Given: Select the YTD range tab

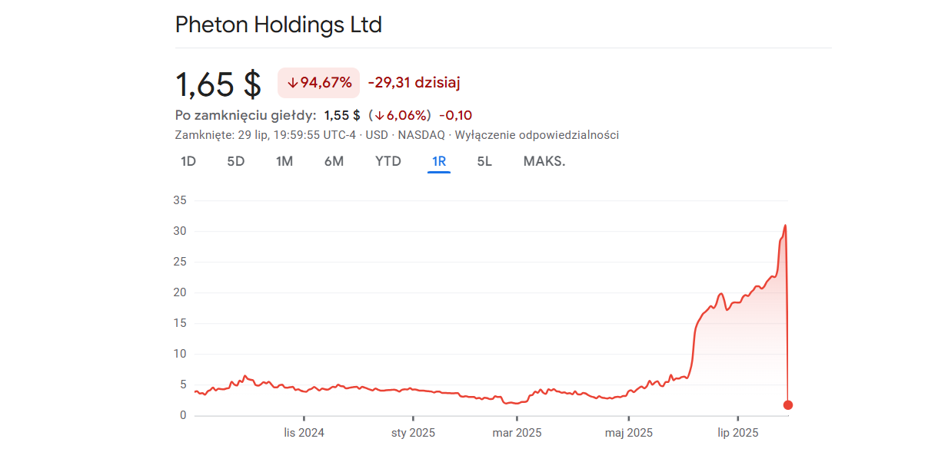Looking at the screenshot, I should [x=388, y=161].
